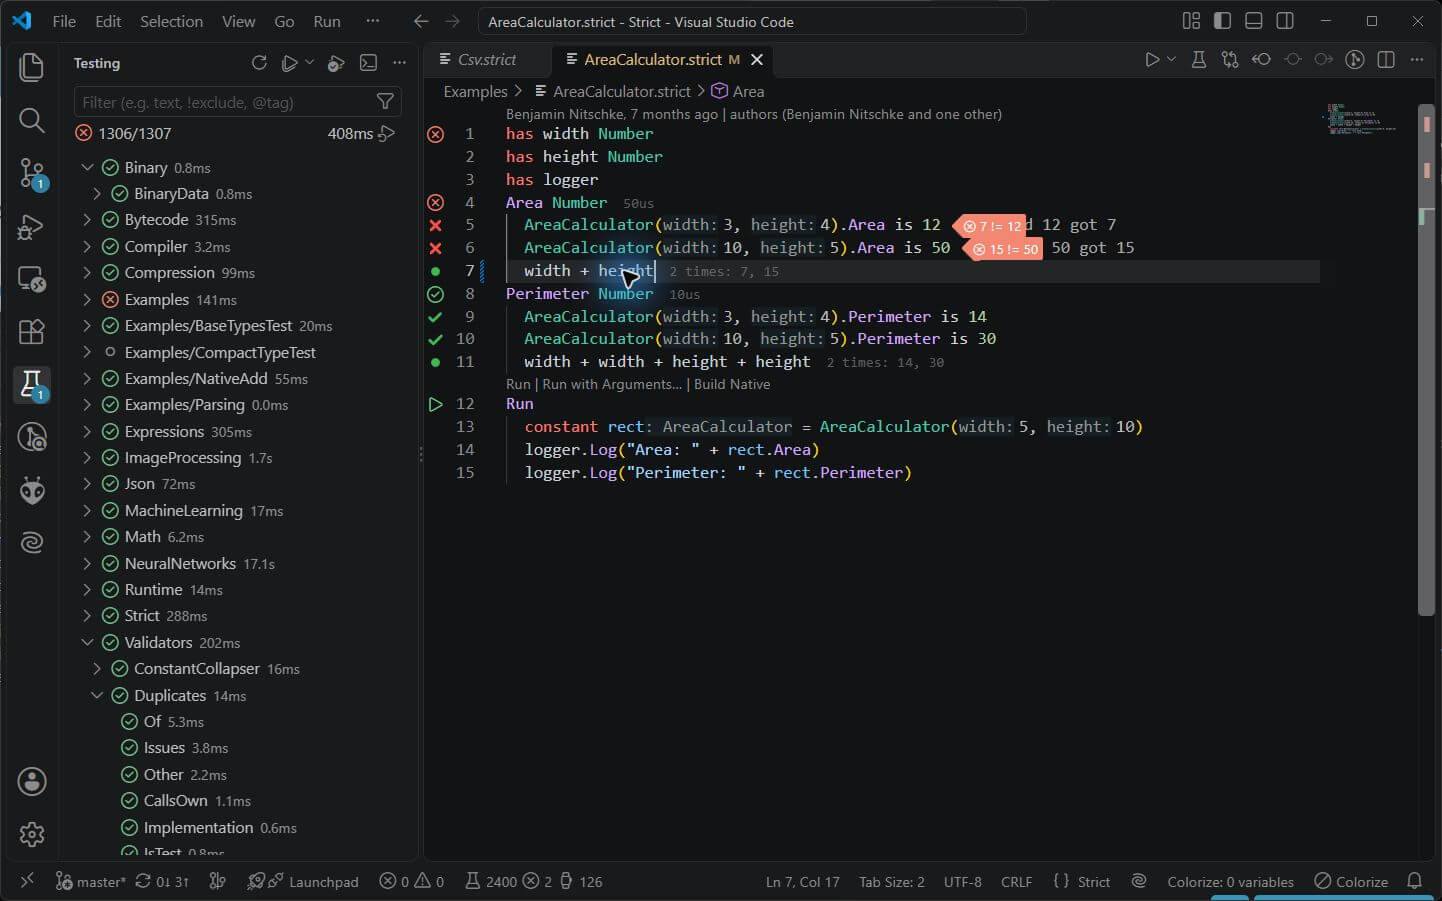The height and width of the screenshot is (901, 1442).
Task: Toggle the Panel layout button
Action: (x=1253, y=21)
